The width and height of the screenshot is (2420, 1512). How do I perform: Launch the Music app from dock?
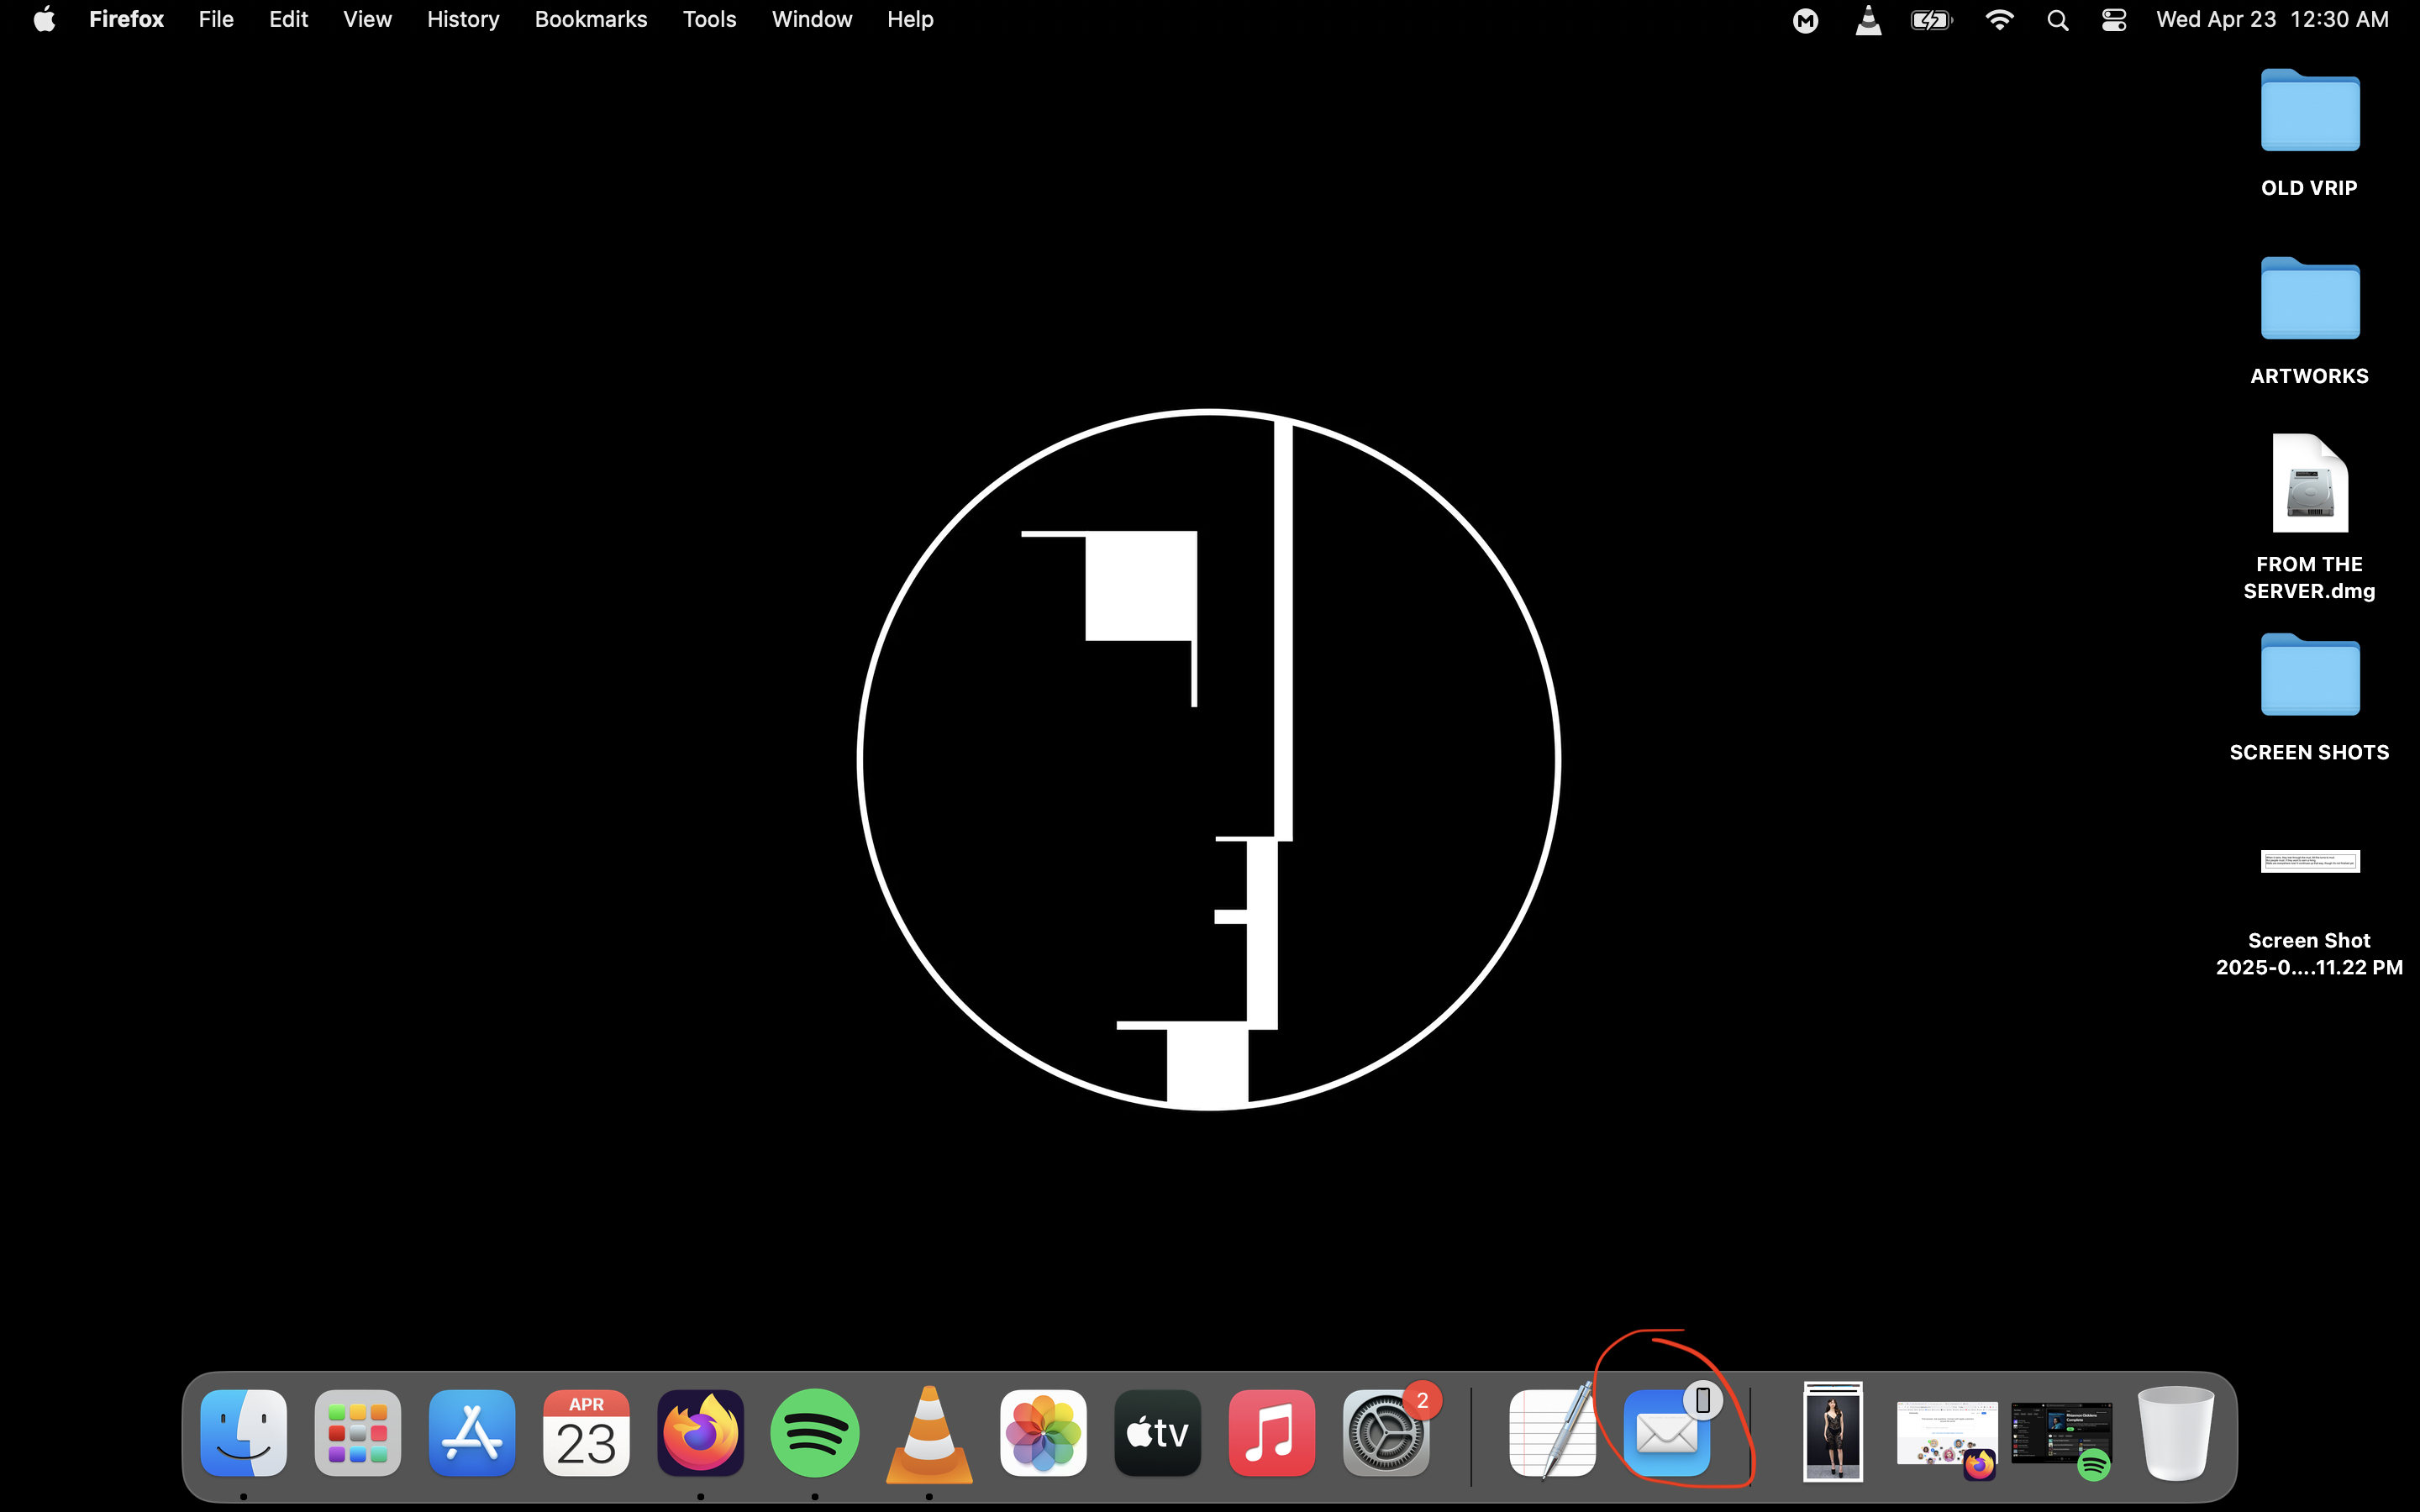1271,1432
